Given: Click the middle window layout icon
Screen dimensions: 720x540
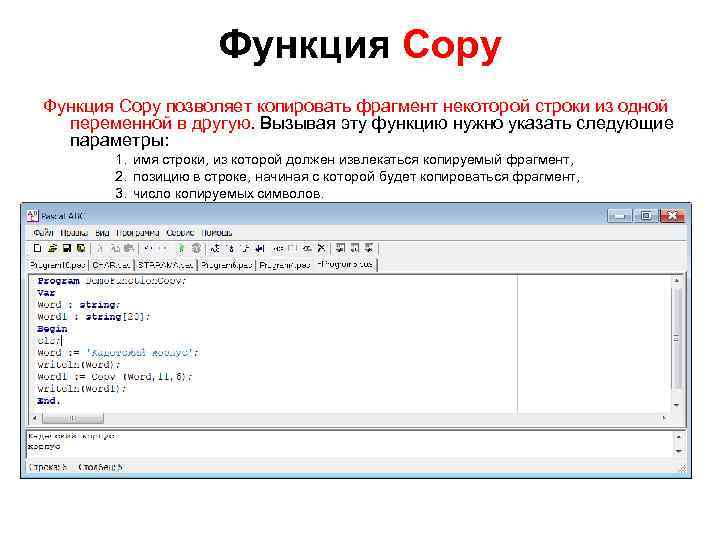Looking at the screenshot, I should (355, 248).
